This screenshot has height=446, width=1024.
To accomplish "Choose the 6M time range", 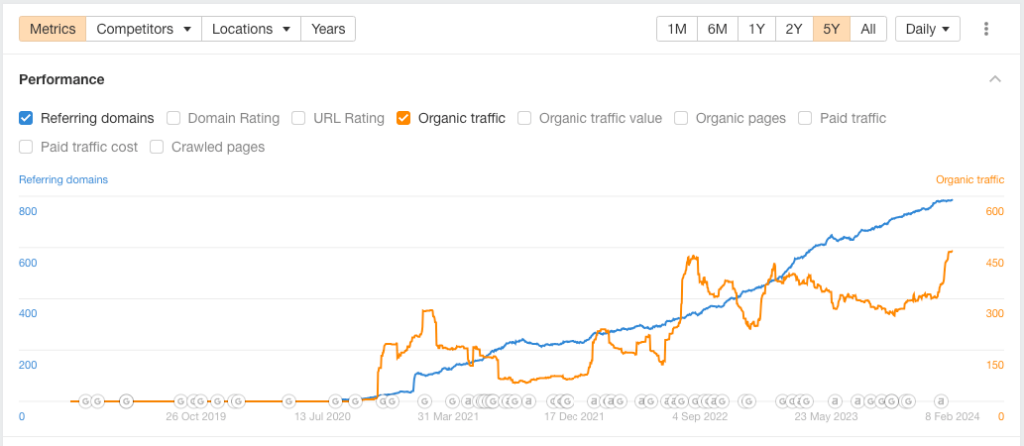I will (717, 29).
